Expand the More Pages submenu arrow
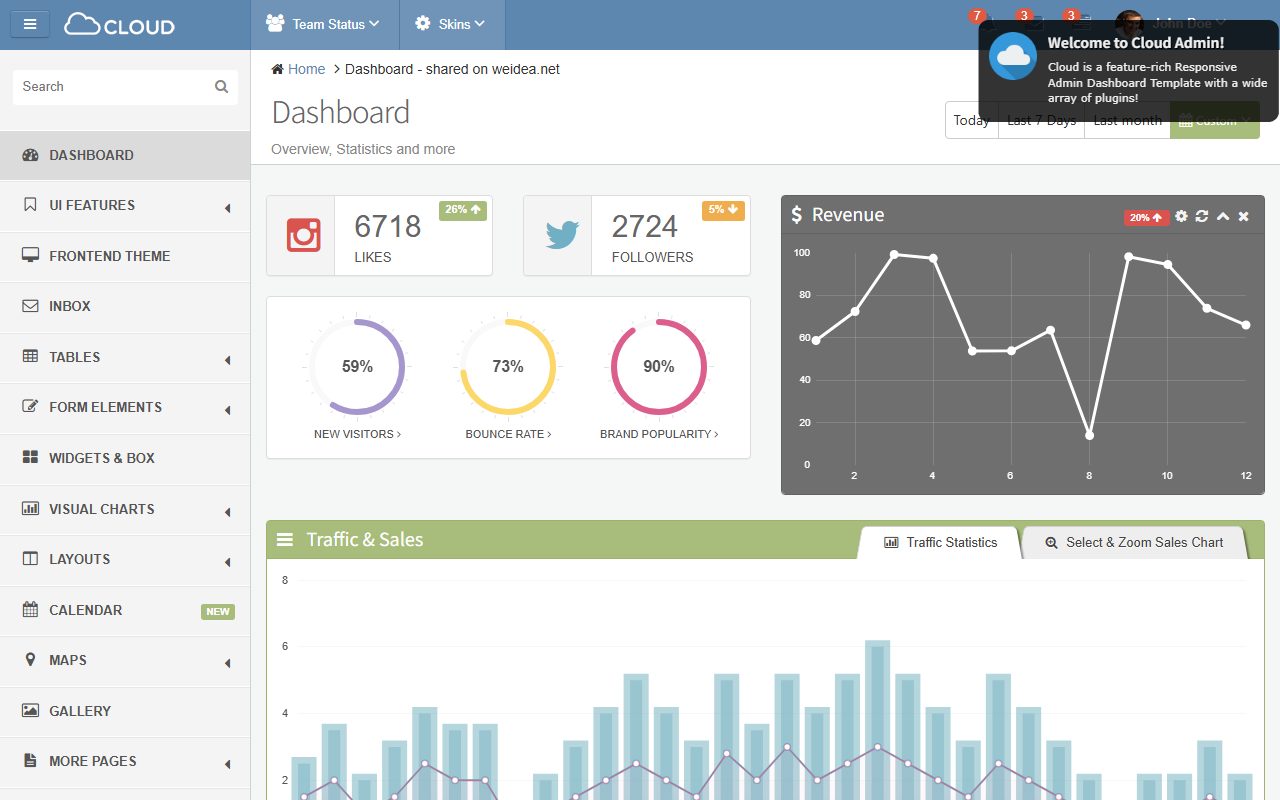The height and width of the screenshot is (800, 1280). (x=228, y=764)
